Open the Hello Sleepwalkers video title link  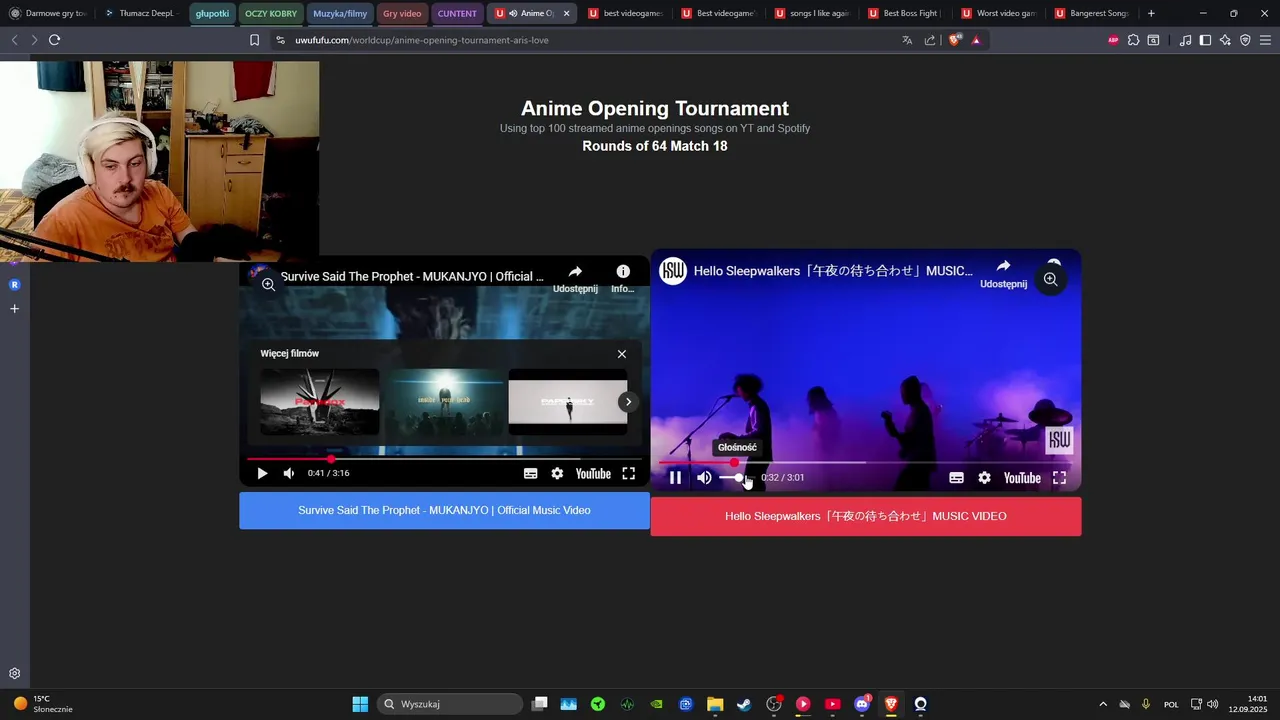(x=833, y=271)
